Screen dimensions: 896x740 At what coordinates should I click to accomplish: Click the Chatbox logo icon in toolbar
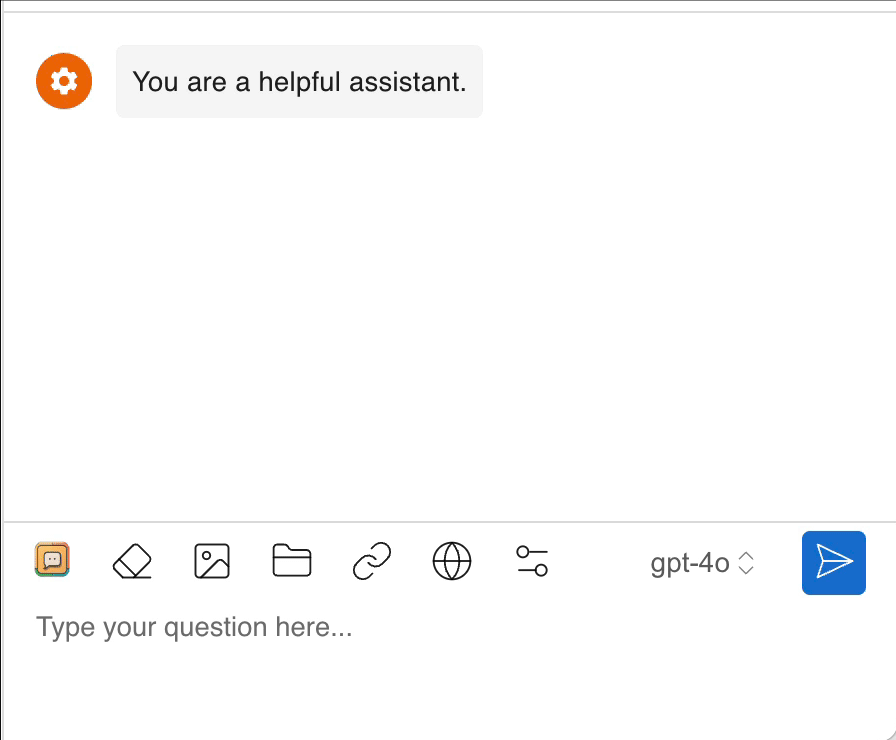pos(52,560)
